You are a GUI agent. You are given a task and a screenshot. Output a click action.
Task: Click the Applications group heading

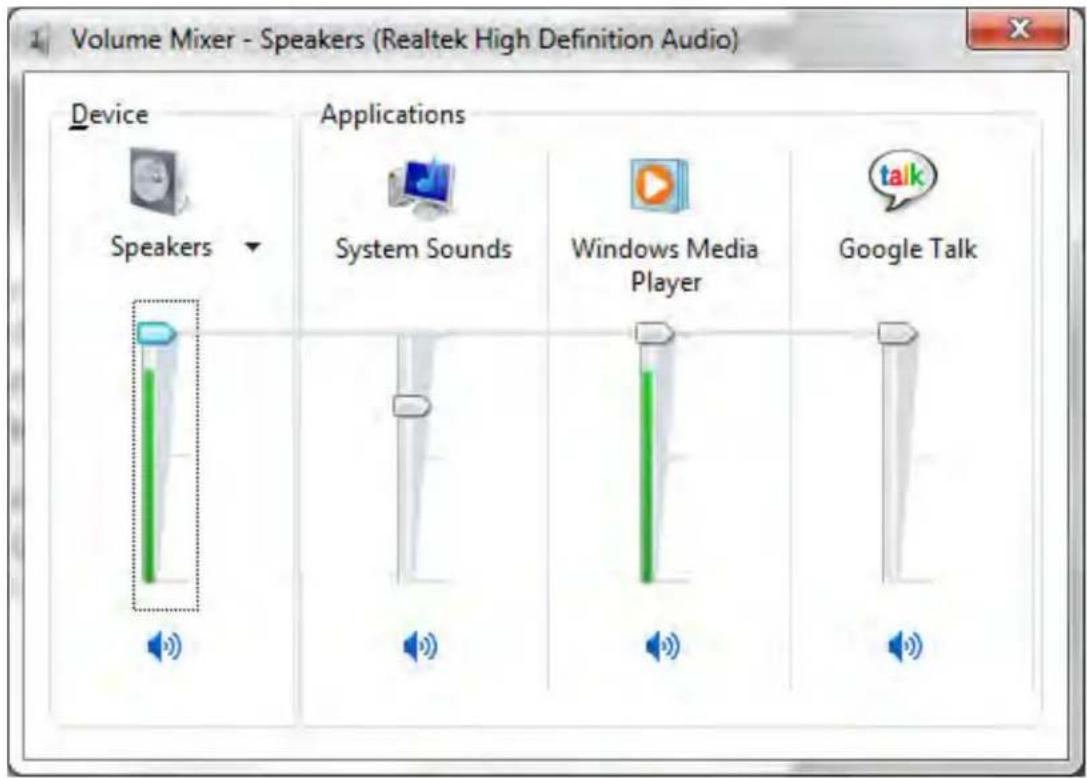[392, 114]
